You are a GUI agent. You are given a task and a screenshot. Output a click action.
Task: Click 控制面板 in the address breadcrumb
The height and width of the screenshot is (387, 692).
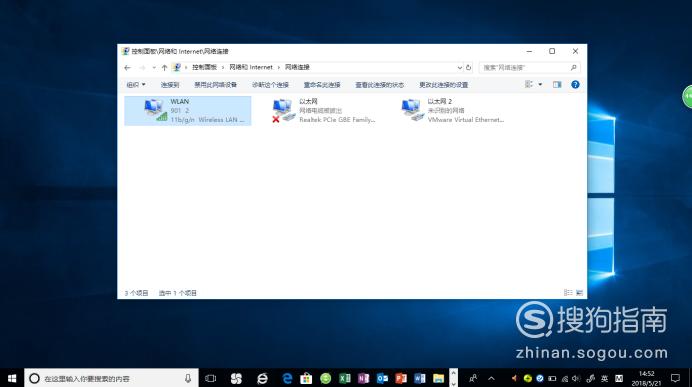click(204, 67)
